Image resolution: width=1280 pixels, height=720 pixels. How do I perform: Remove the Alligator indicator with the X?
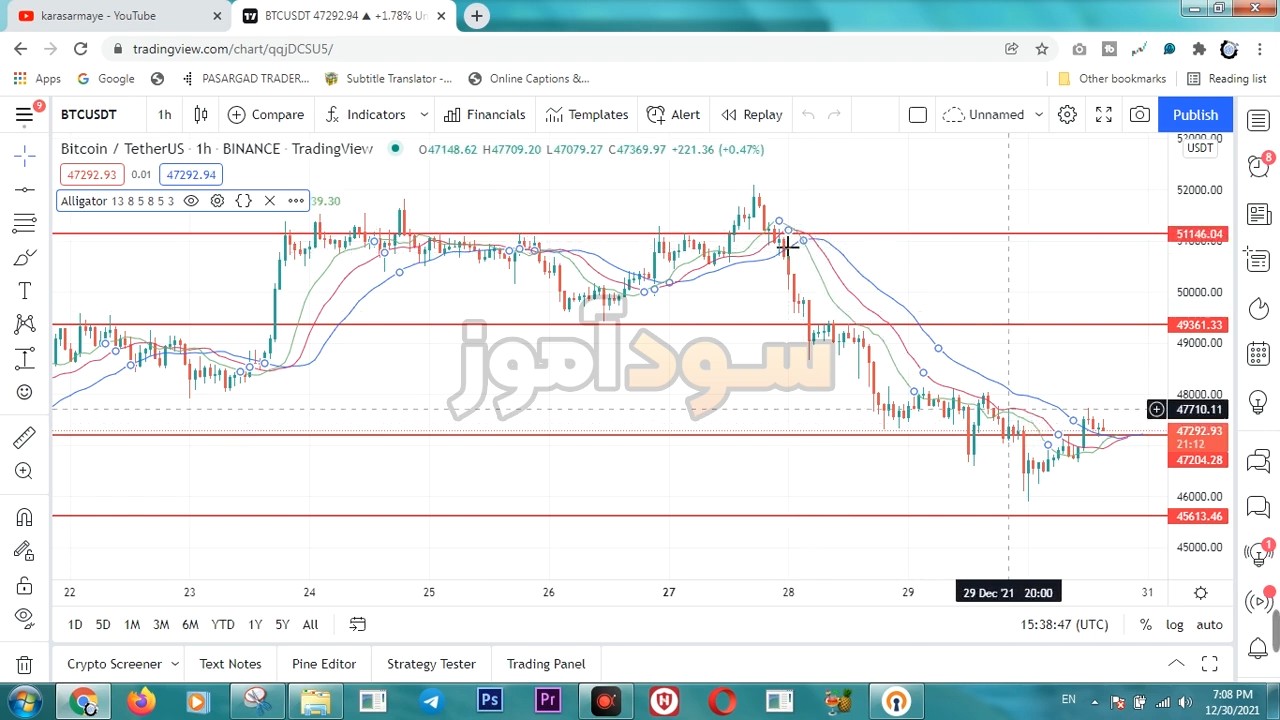click(269, 201)
